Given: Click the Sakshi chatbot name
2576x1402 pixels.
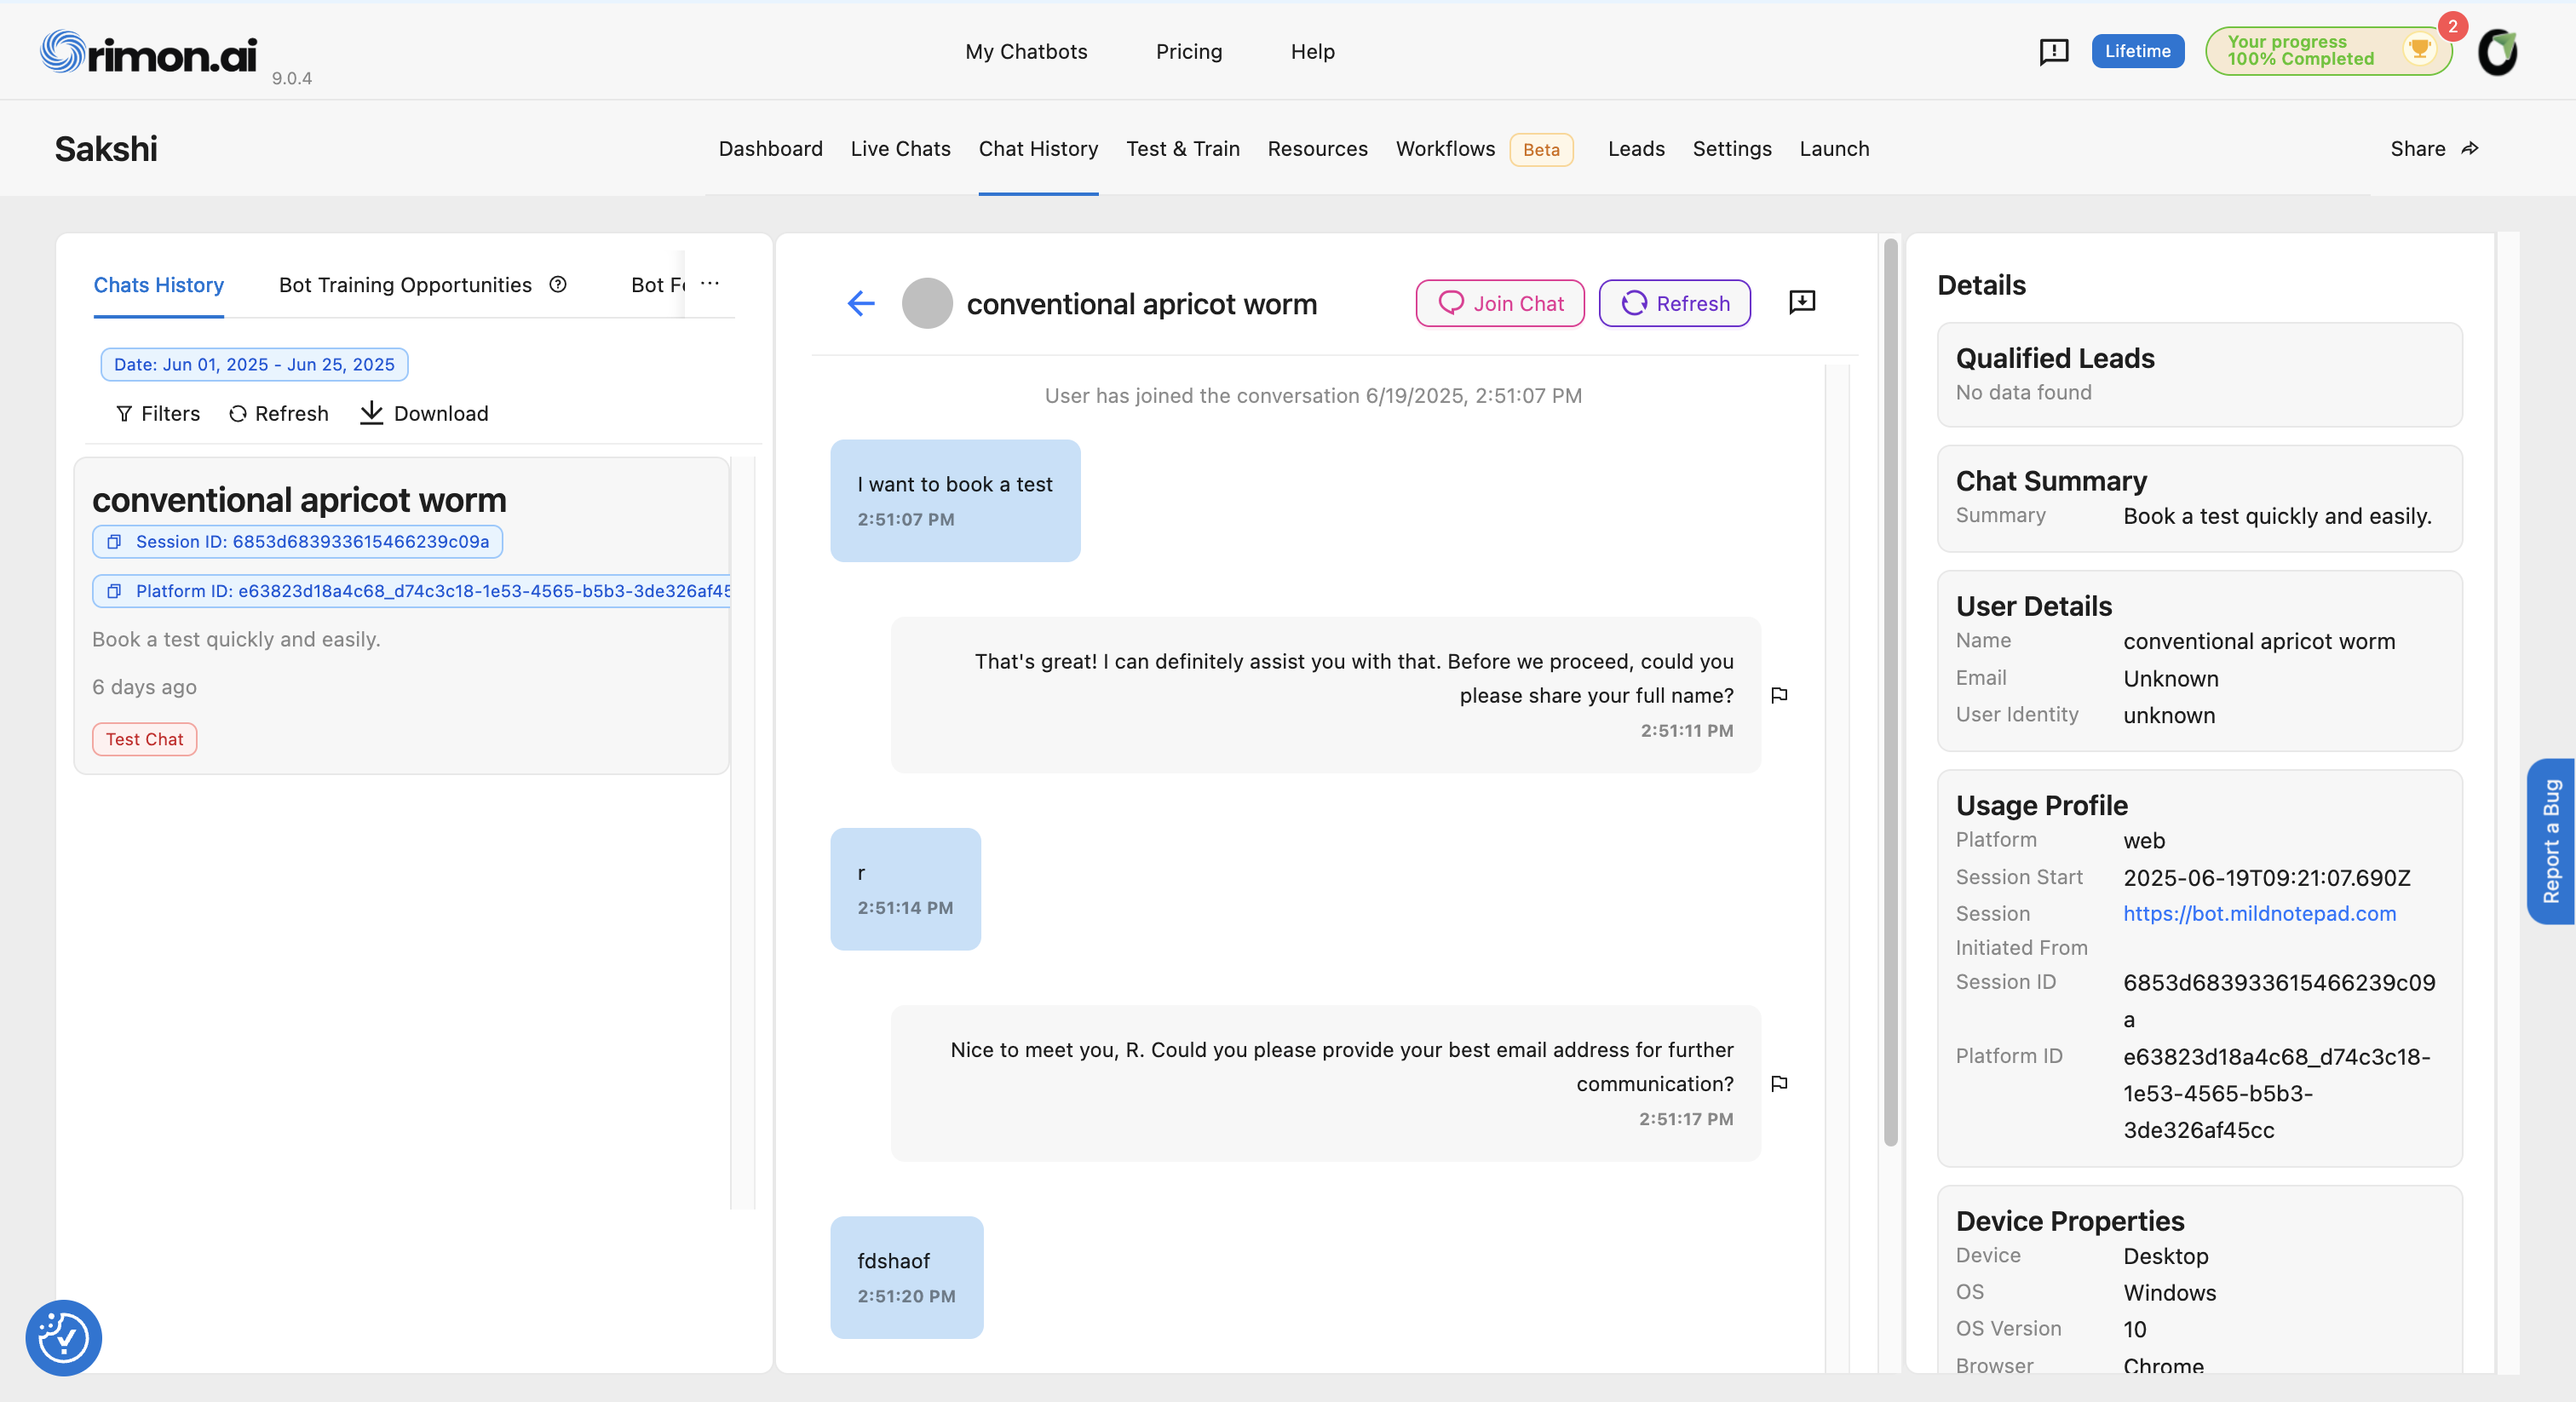Looking at the screenshot, I should [x=105, y=149].
